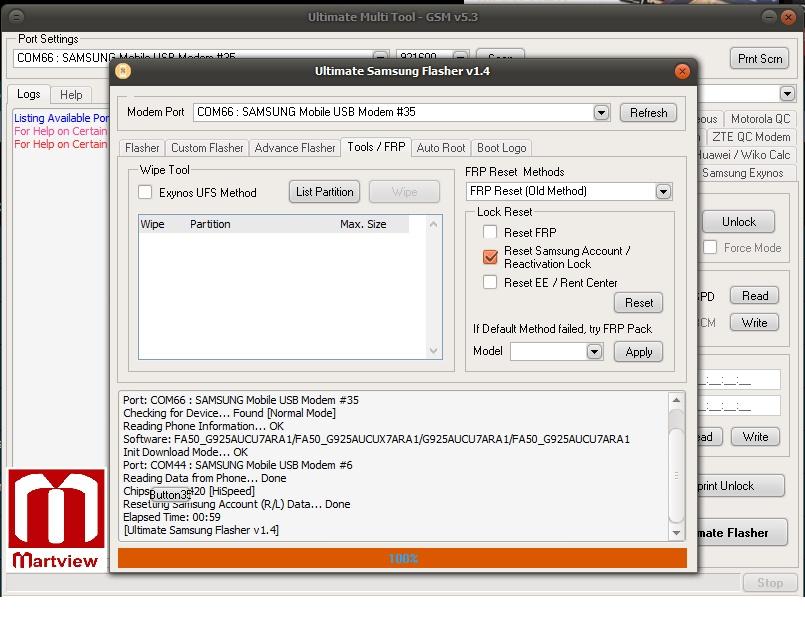Tick the Reset EE / Rent Center checkbox

pyautogui.click(x=490, y=282)
